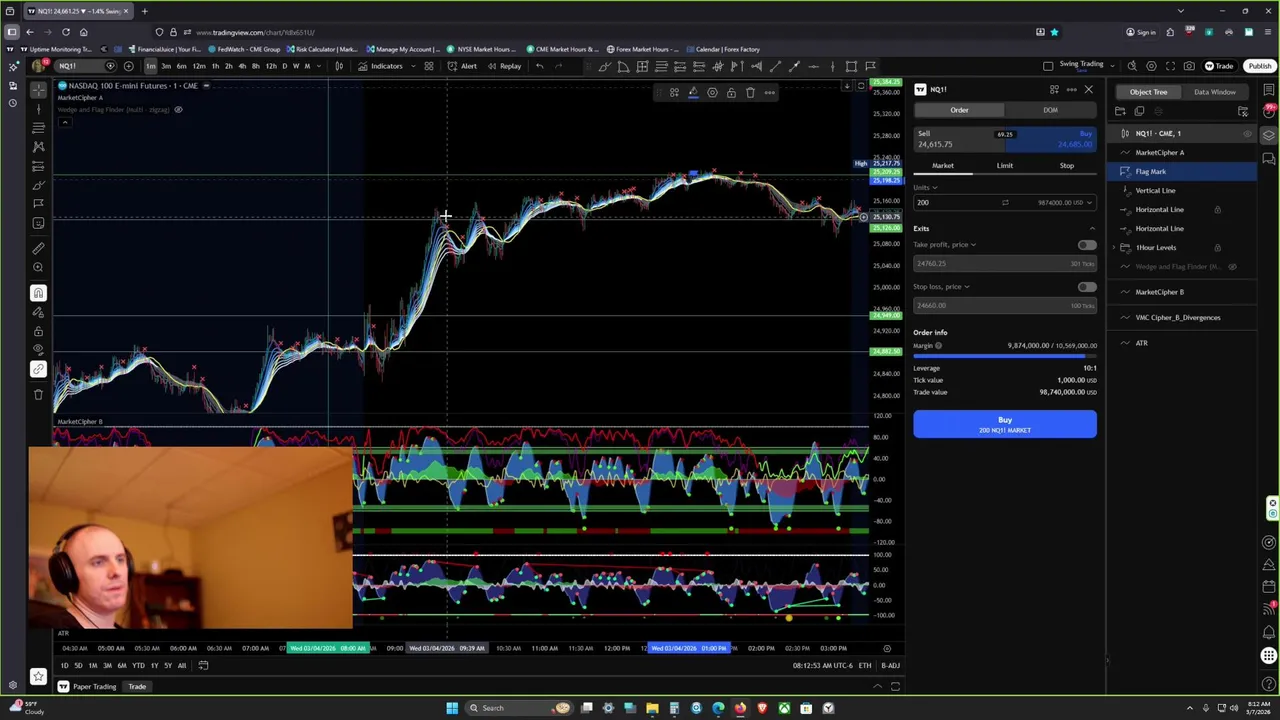Select the D daily timeframe
The width and height of the screenshot is (1280, 720).
tap(284, 66)
